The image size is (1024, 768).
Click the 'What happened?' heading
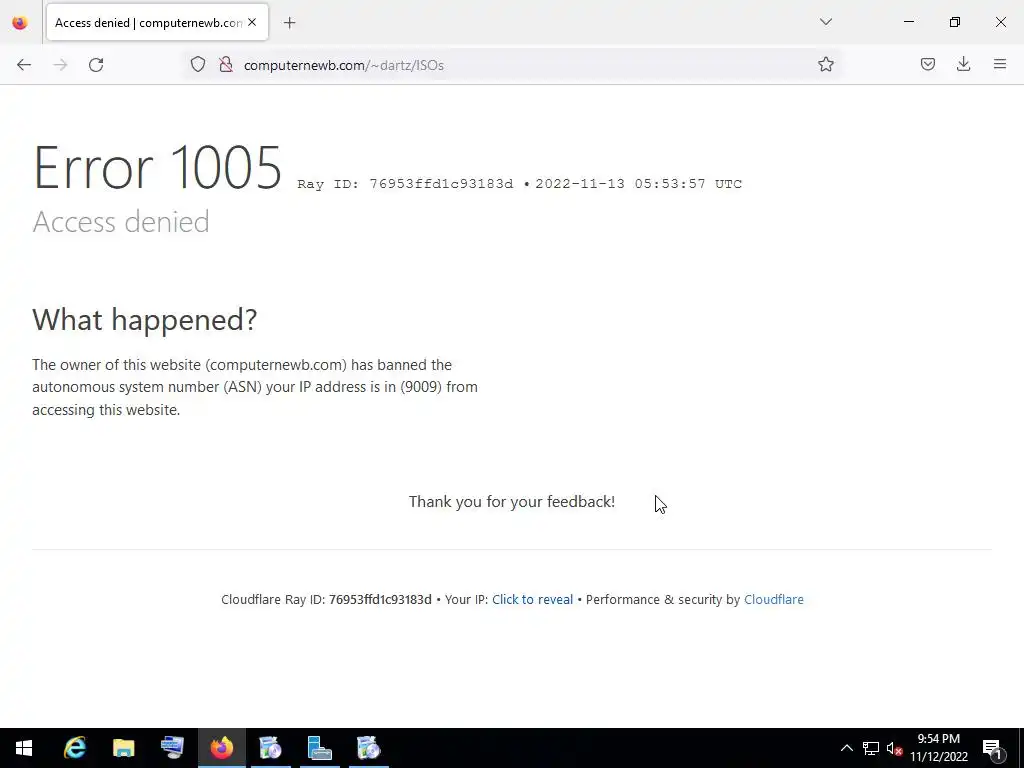click(144, 320)
